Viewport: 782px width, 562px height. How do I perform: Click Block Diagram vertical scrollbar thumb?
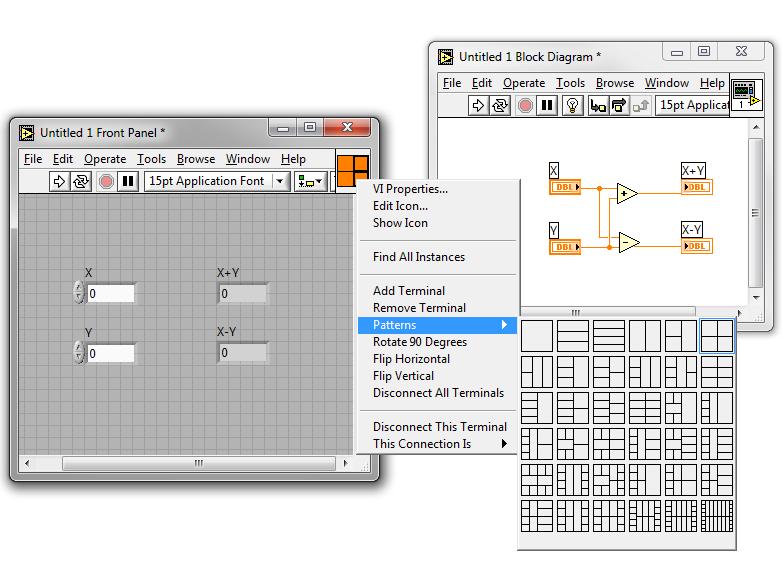tap(756, 213)
